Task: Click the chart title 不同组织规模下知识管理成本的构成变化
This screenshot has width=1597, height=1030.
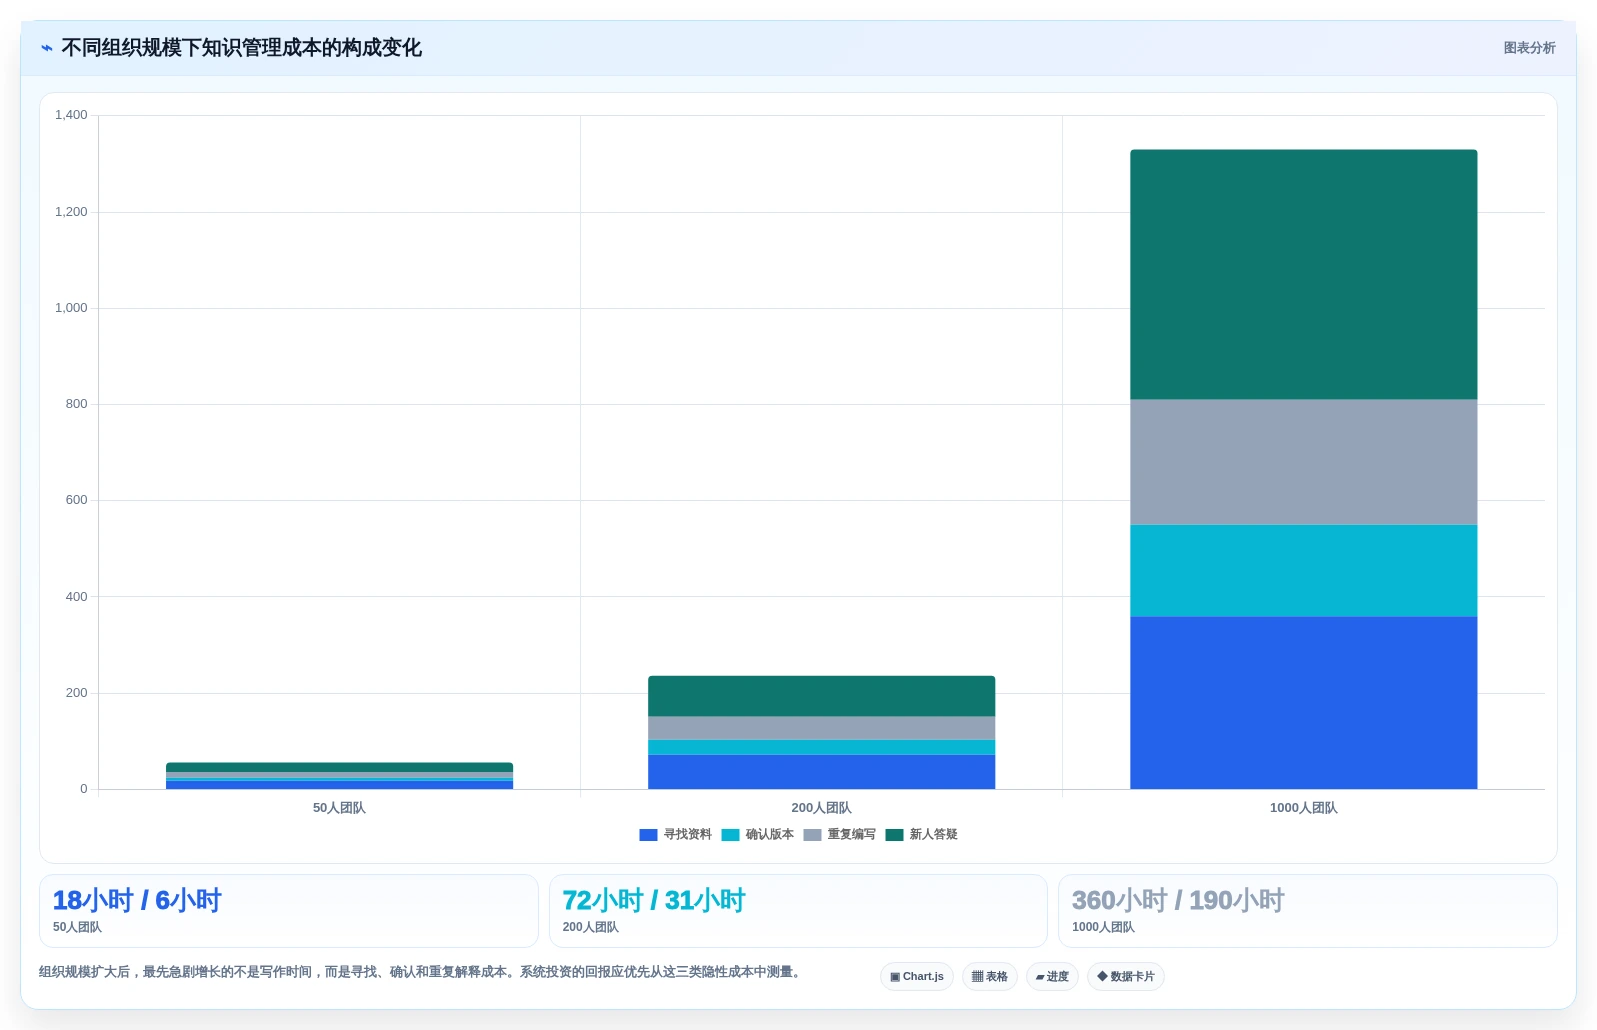Action: (241, 48)
